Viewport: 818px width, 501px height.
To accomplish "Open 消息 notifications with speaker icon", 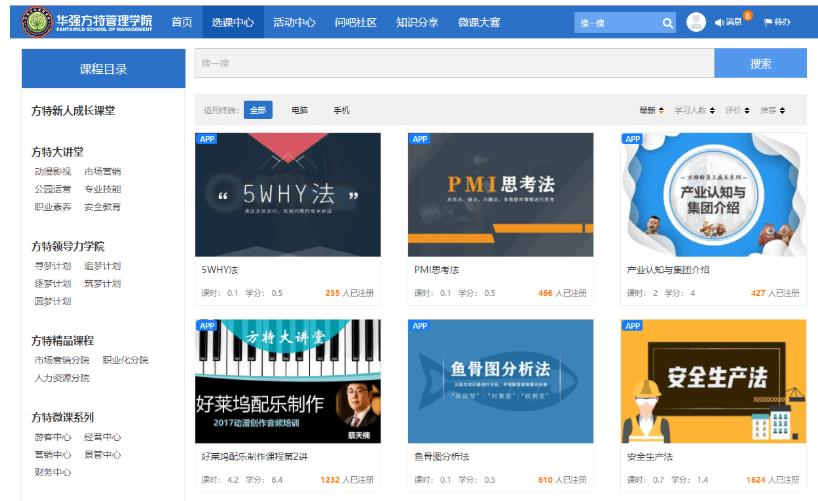I will coord(729,22).
